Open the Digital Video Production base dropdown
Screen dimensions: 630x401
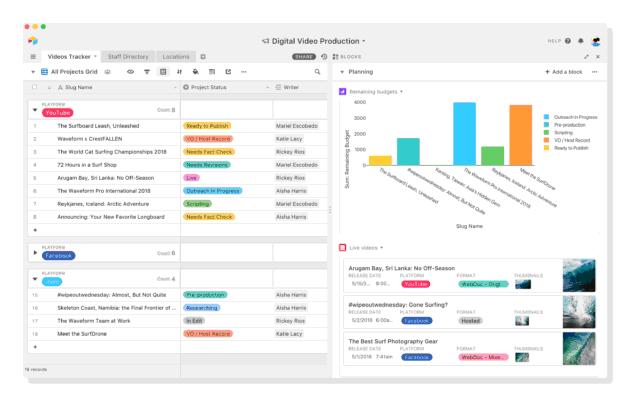coord(364,41)
